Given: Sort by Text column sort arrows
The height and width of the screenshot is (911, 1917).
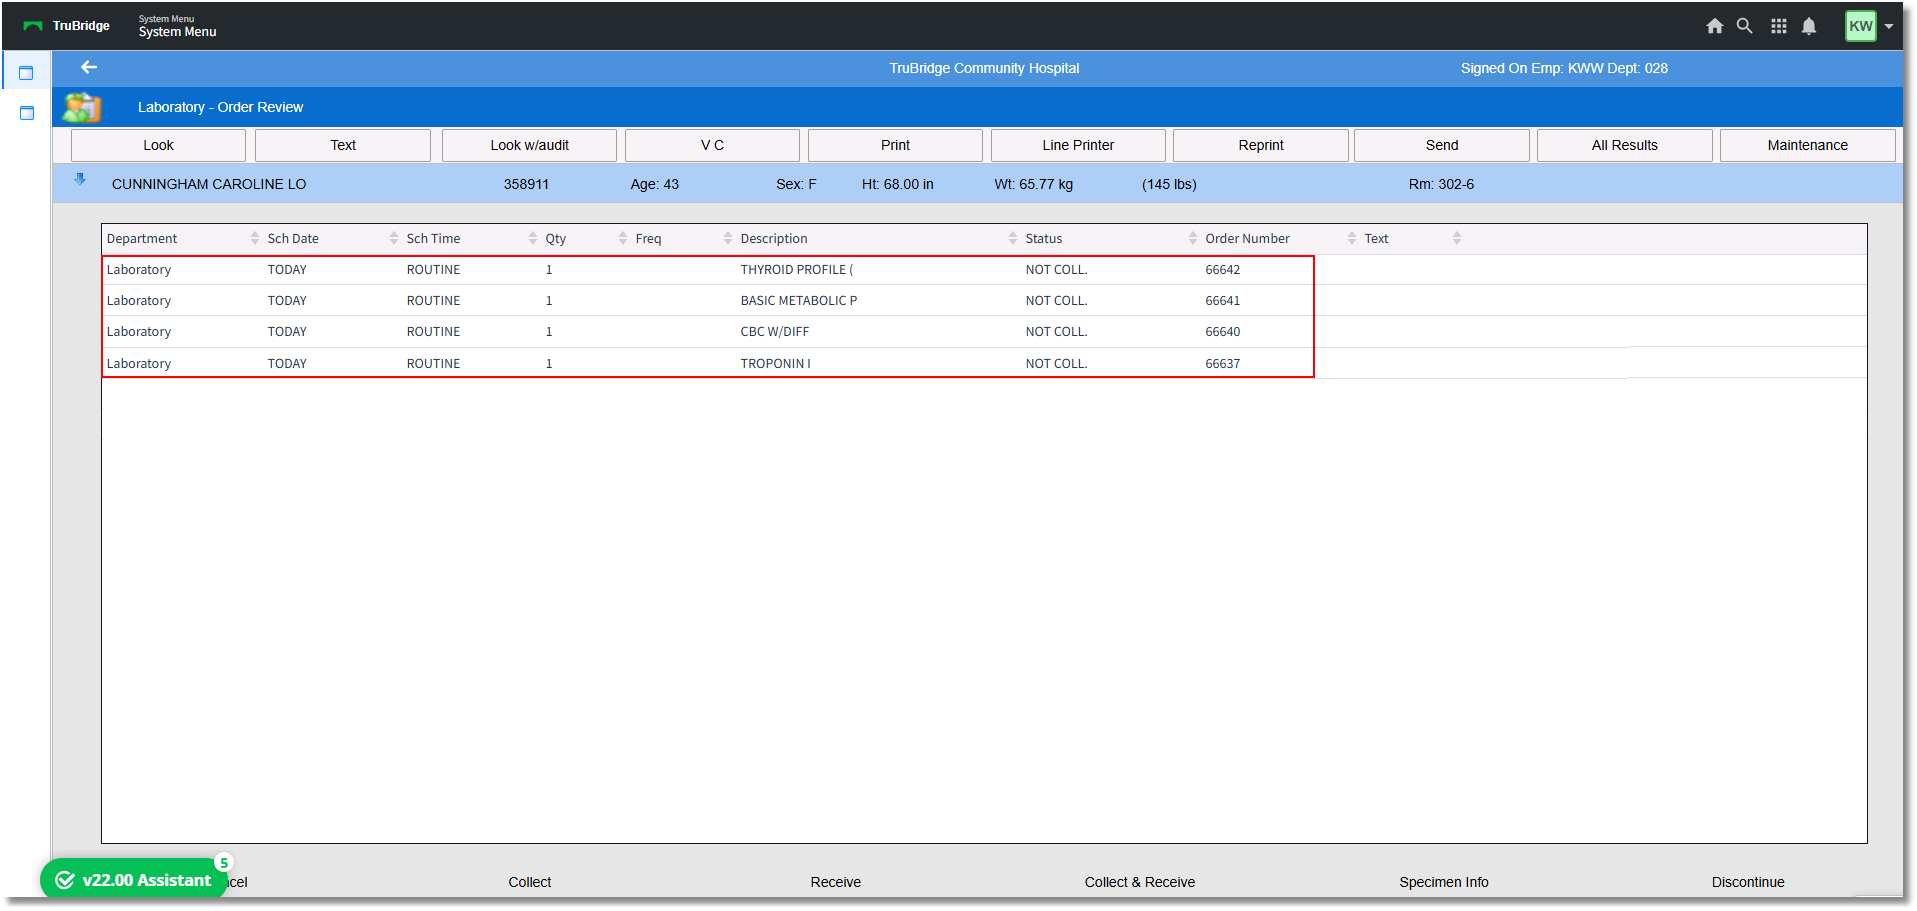Looking at the screenshot, I should click(x=1457, y=238).
